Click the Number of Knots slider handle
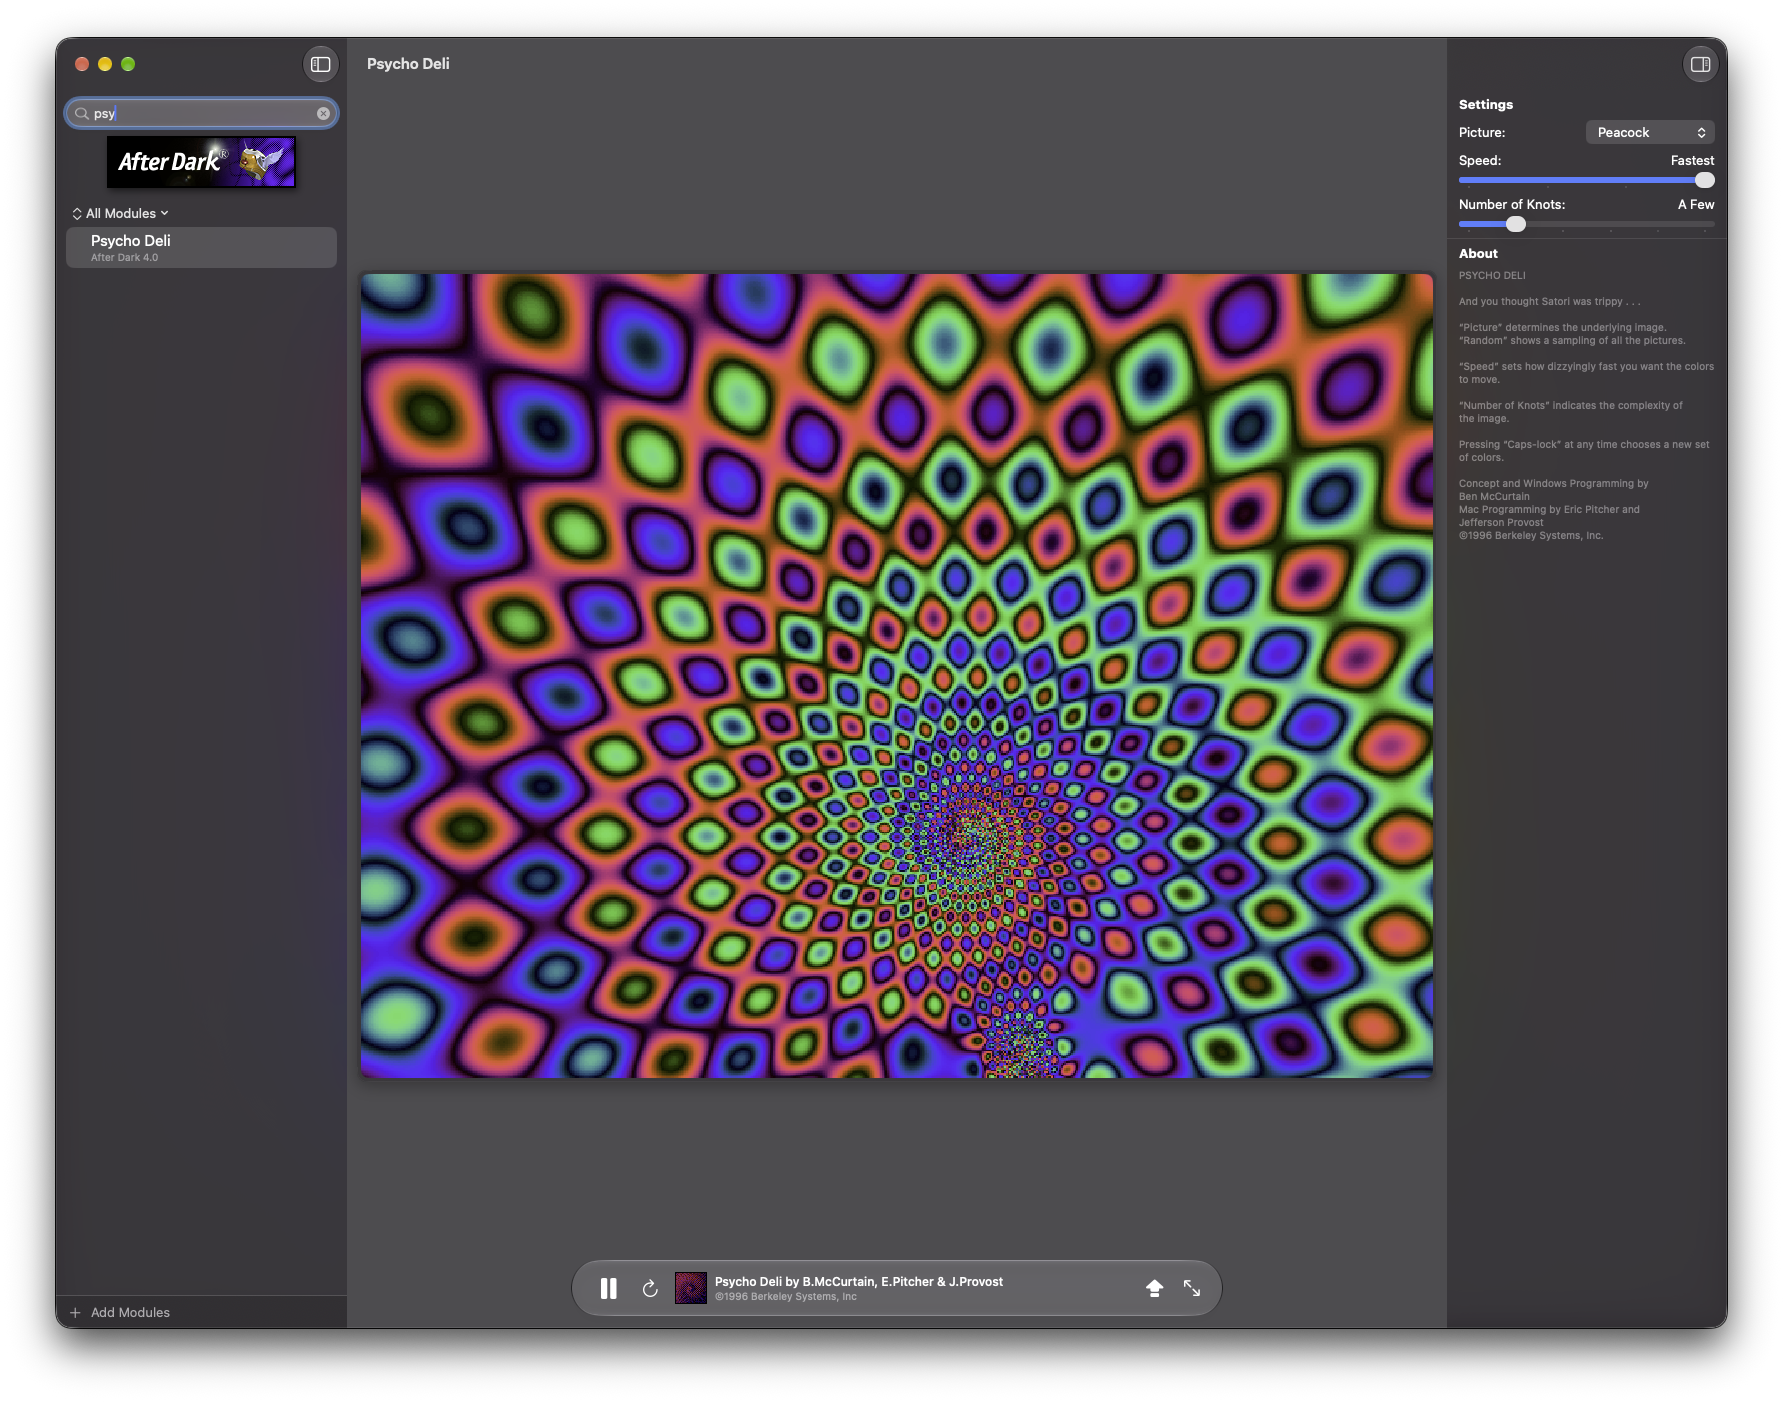1783x1402 pixels. (1516, 224)
